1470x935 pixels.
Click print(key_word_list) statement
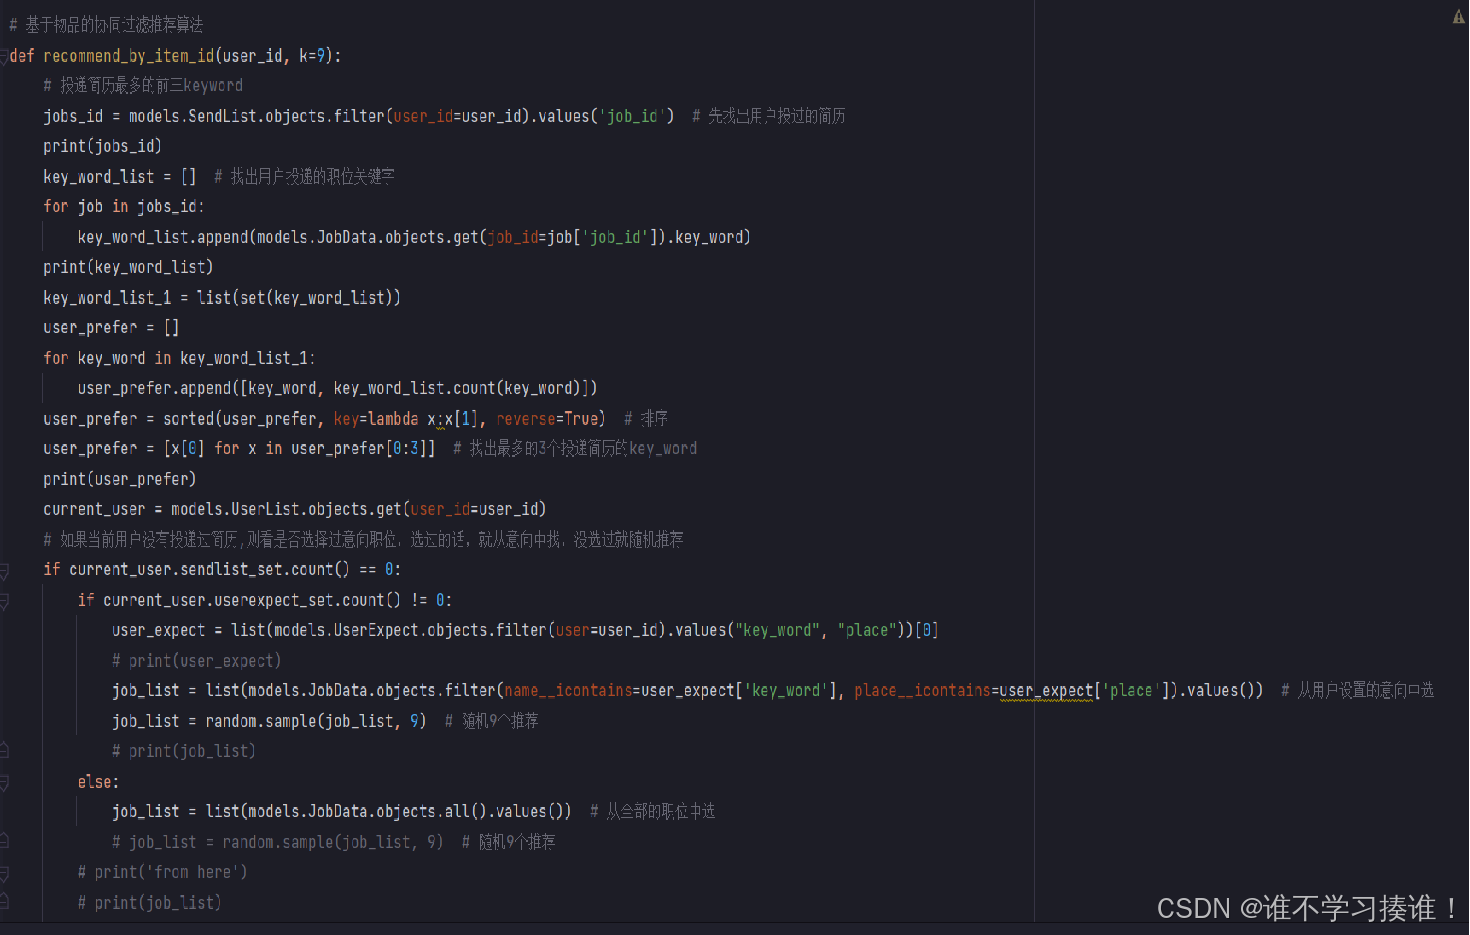[x=128, y=267]
